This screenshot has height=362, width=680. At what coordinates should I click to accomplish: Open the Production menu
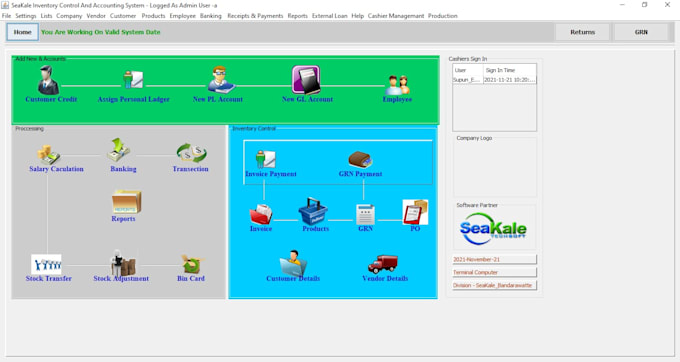coord(443,16)
